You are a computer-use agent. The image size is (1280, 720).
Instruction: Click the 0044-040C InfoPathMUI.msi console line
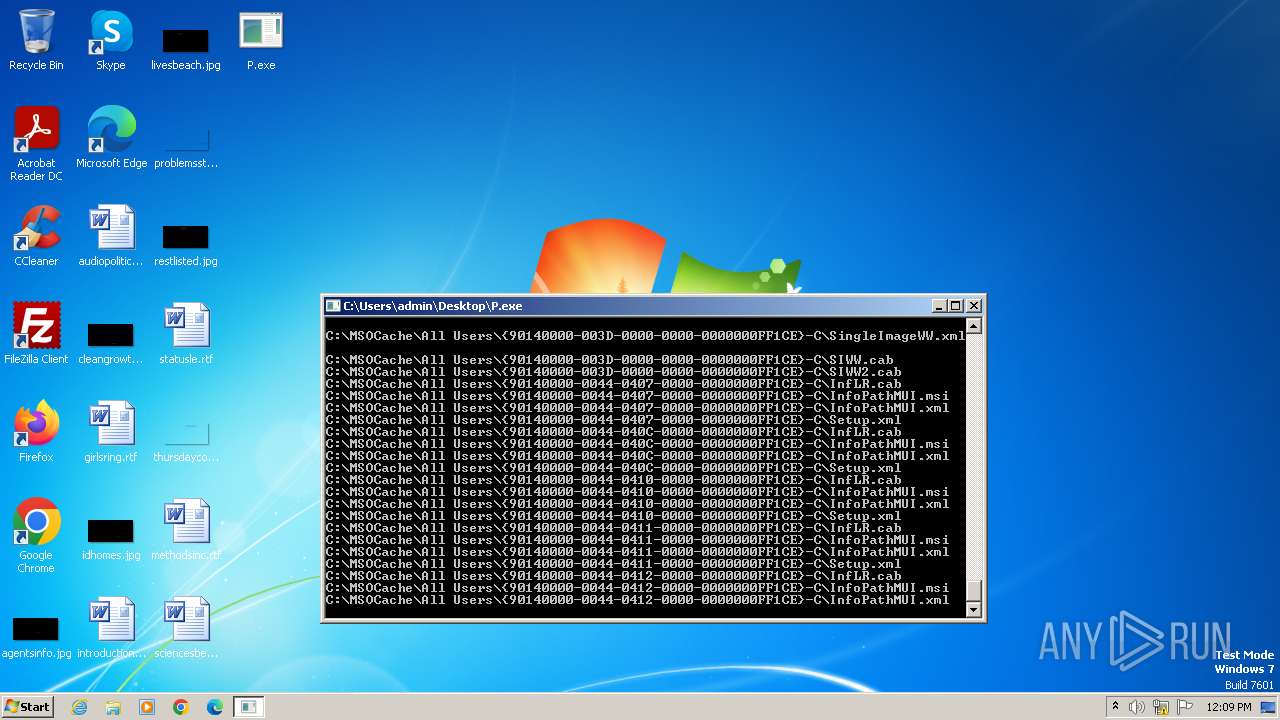click(637, 444)
